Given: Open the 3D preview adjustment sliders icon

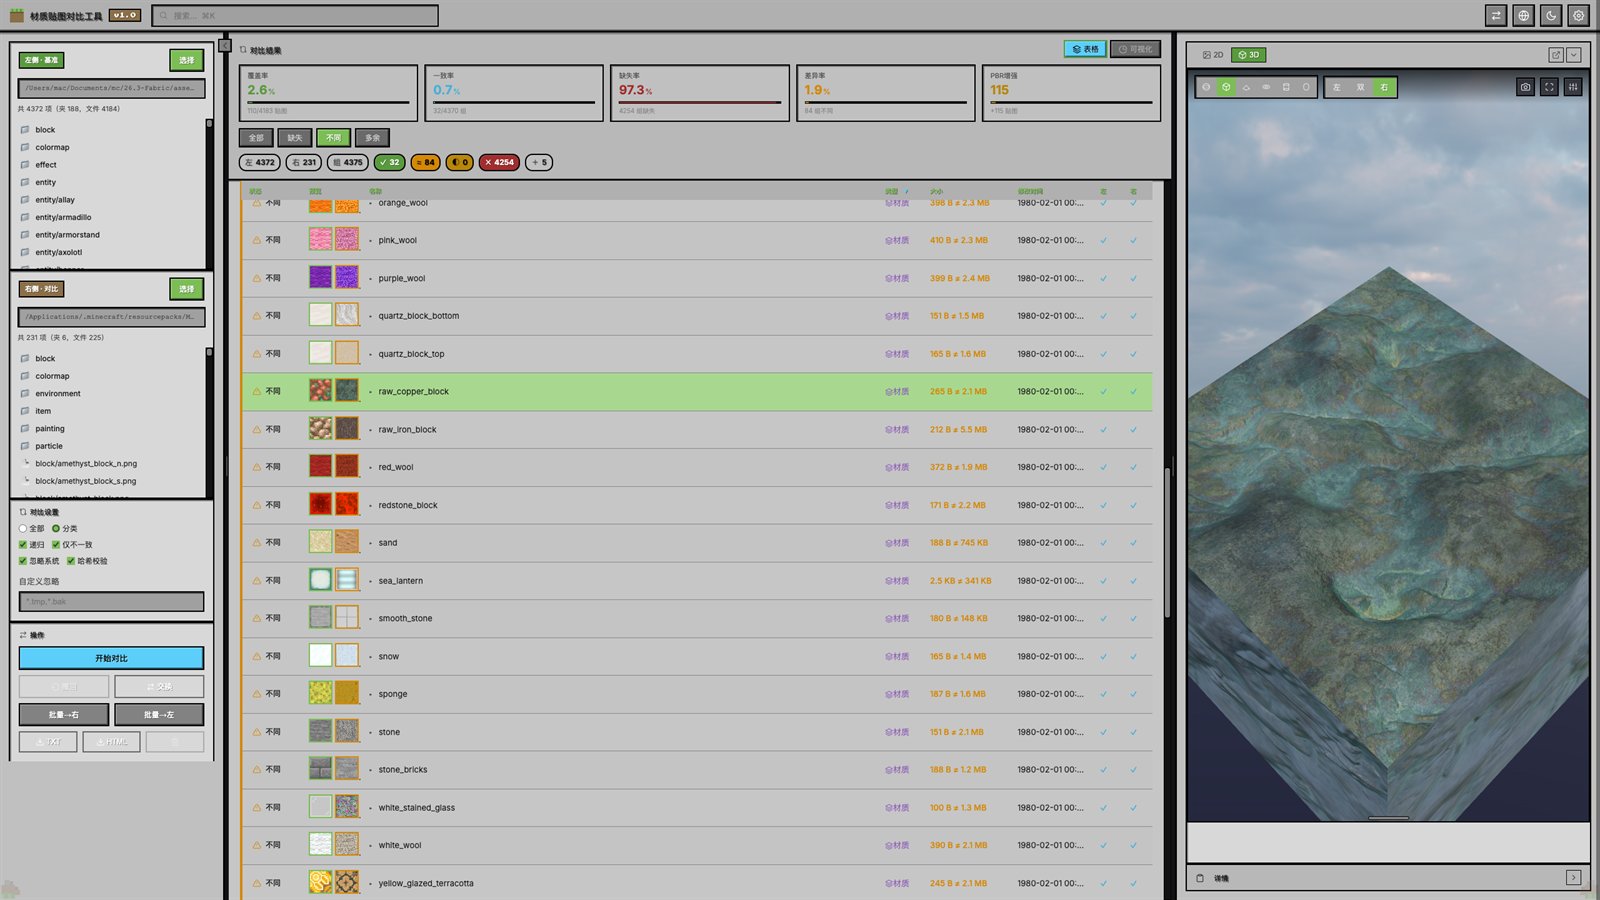Looking at the screenshot, I should pyautogui.click(x=1573, y=87).
